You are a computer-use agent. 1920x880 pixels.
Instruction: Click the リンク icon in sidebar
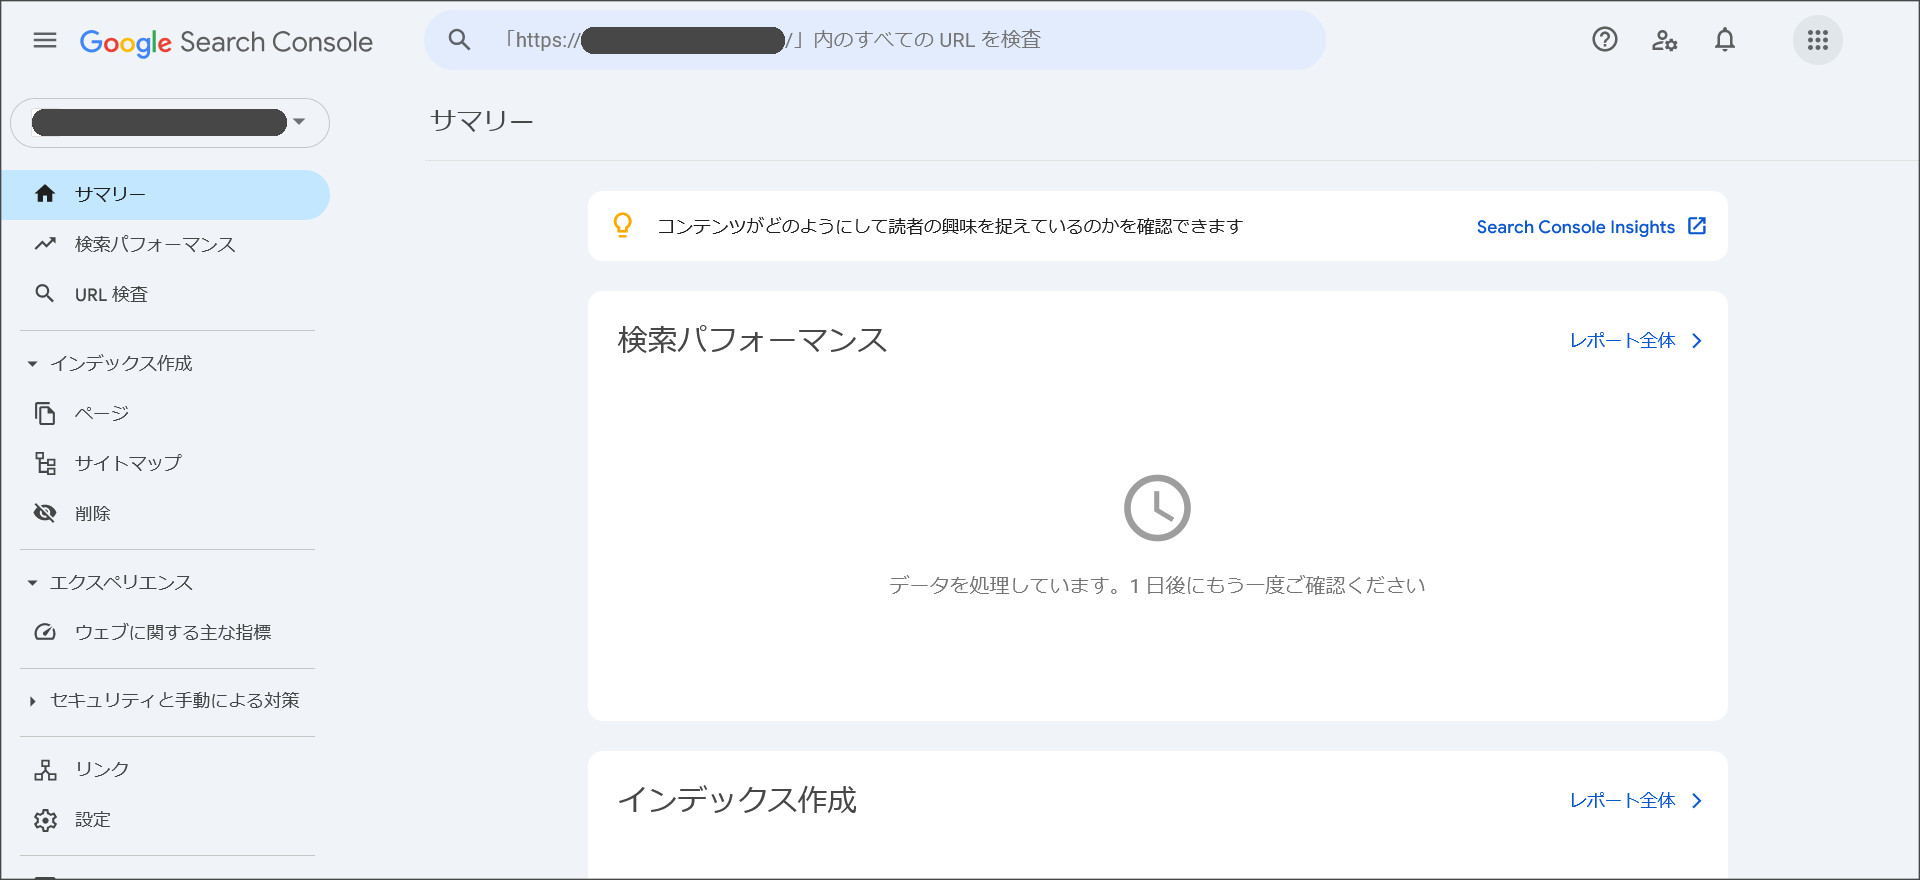click(45, 769)
